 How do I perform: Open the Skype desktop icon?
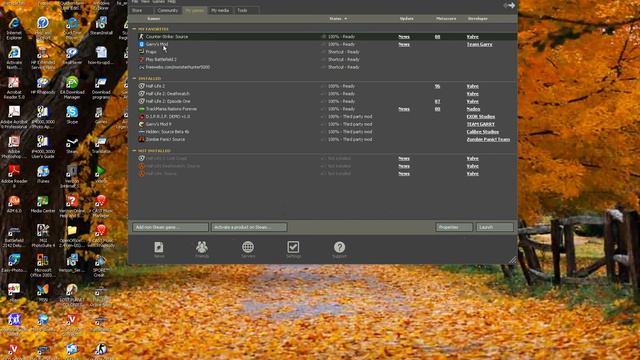point(72,112)
